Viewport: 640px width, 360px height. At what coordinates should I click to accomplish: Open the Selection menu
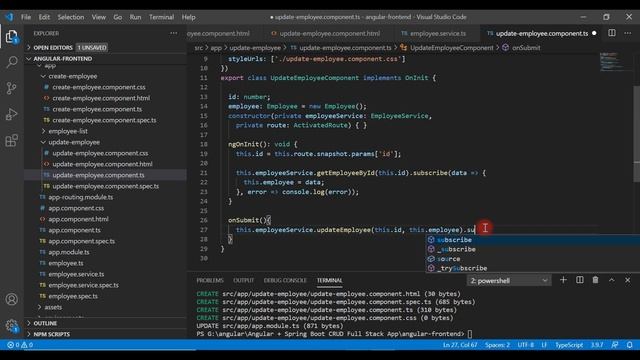71,17
